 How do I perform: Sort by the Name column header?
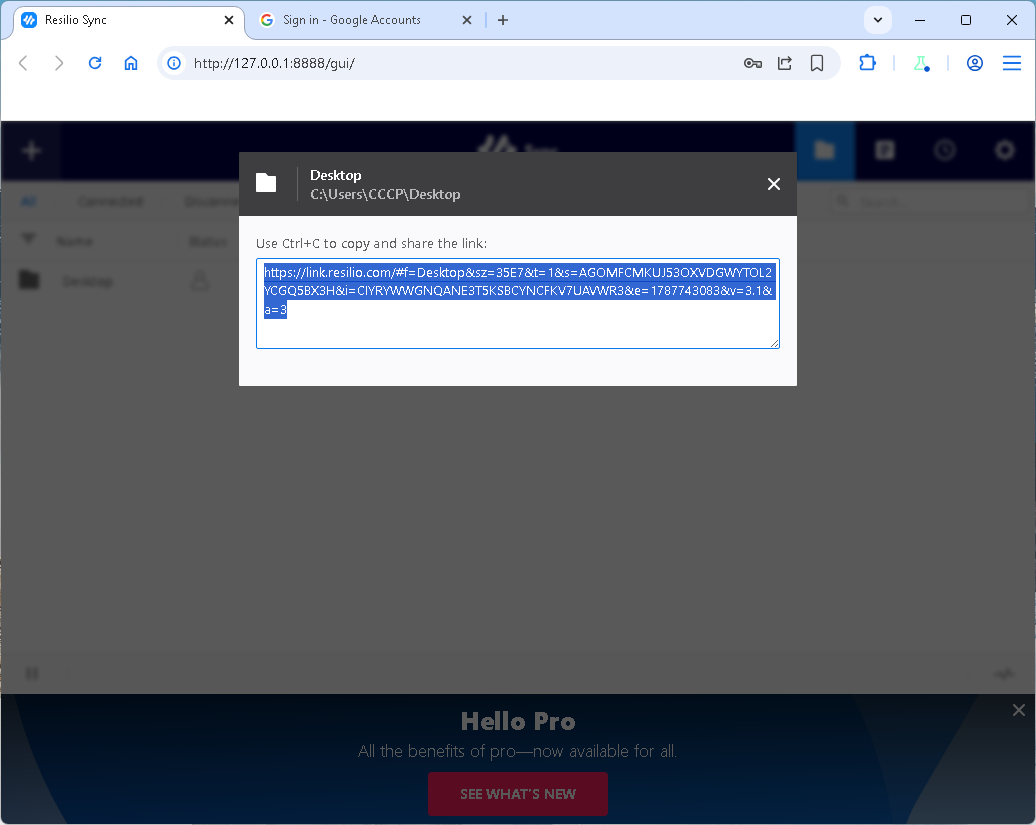(x=74, y=241)
